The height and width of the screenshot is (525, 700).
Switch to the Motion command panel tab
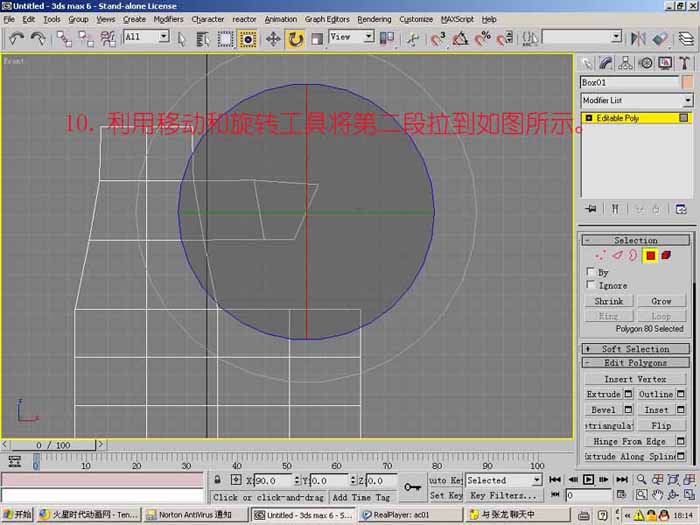click(x=645, y=63)
